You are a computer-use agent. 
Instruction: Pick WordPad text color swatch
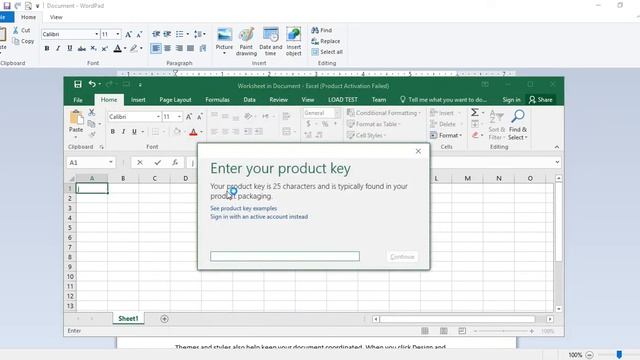click(118, 49)
